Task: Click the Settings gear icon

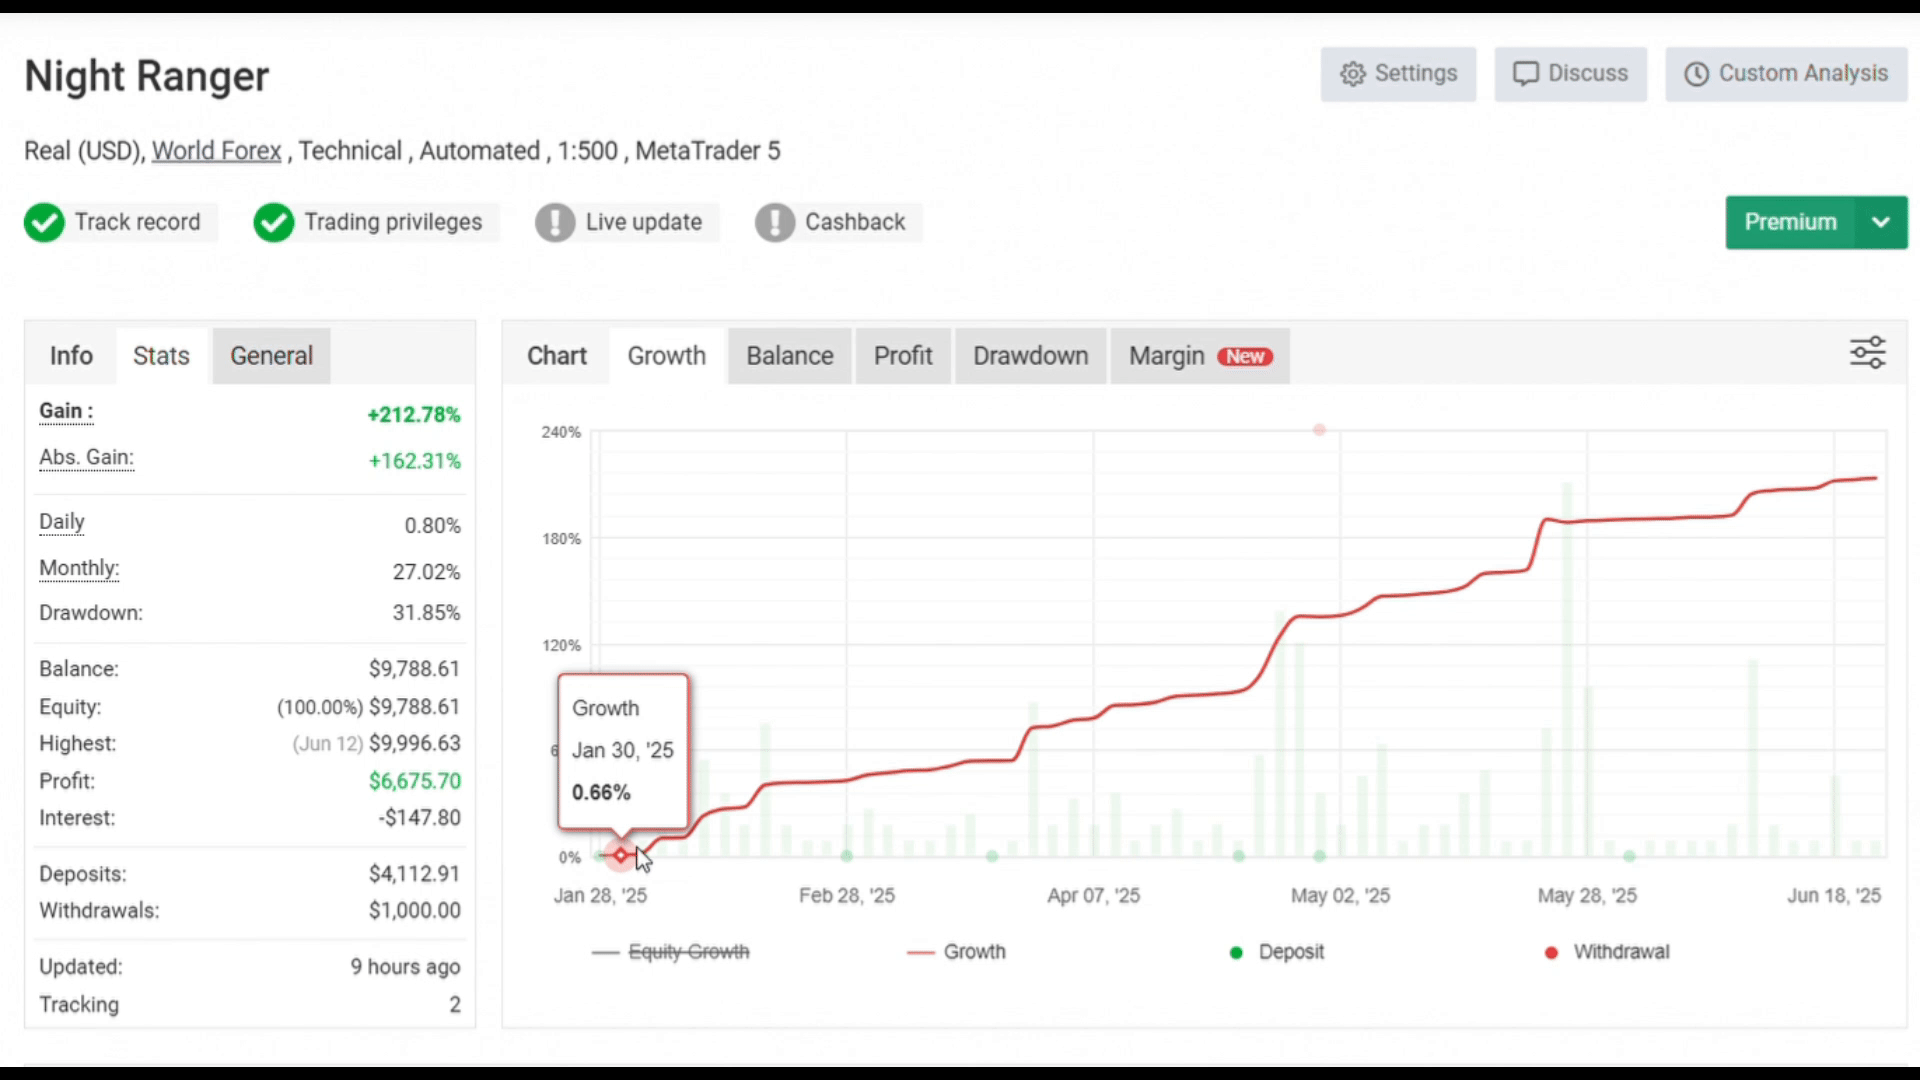Action: 1353,74
